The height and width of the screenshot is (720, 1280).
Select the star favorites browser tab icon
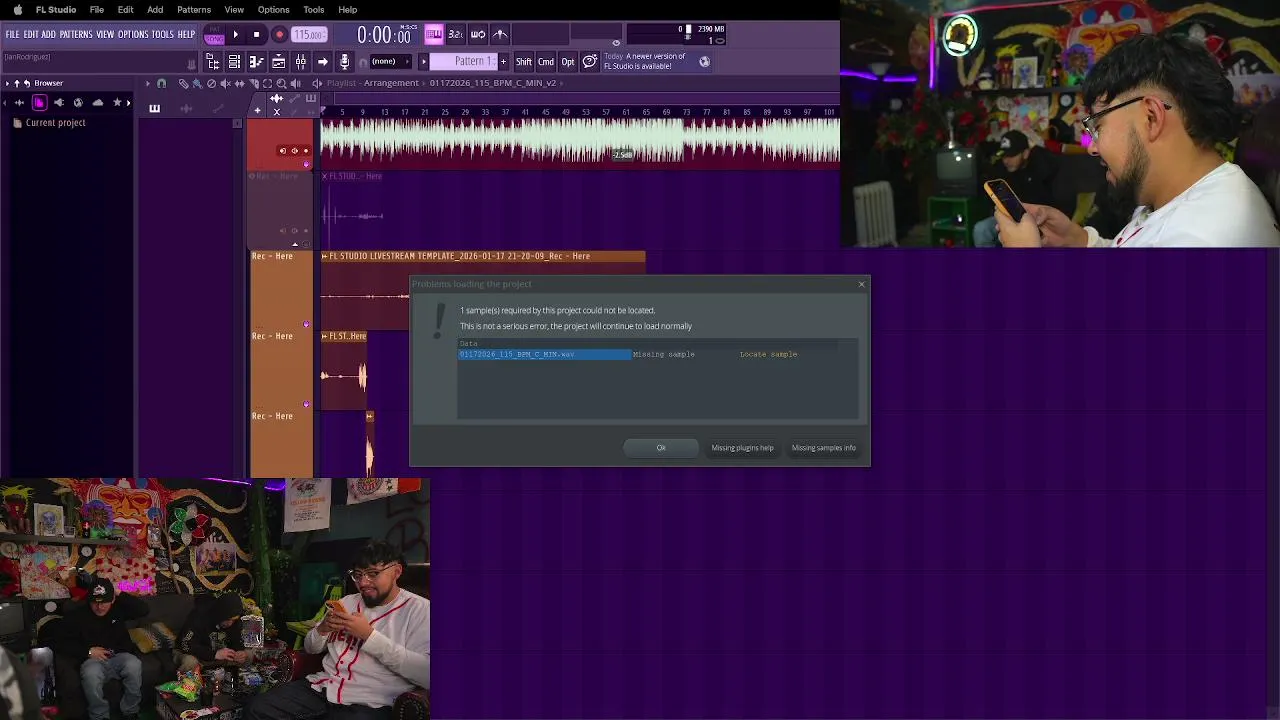coord(117,103)
